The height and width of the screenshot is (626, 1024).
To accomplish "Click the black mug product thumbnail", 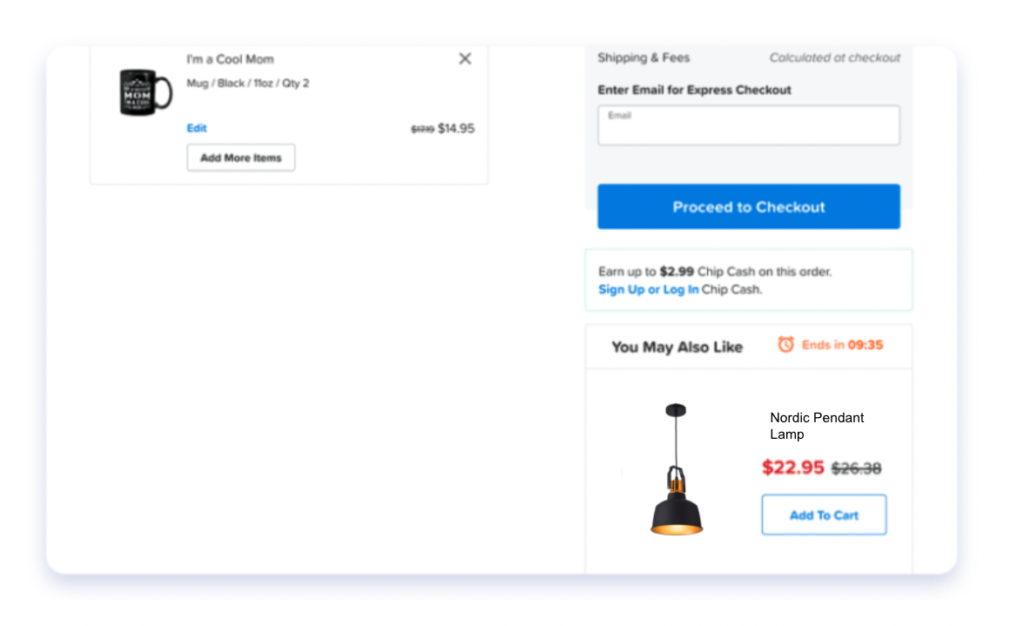I will 146,92.
